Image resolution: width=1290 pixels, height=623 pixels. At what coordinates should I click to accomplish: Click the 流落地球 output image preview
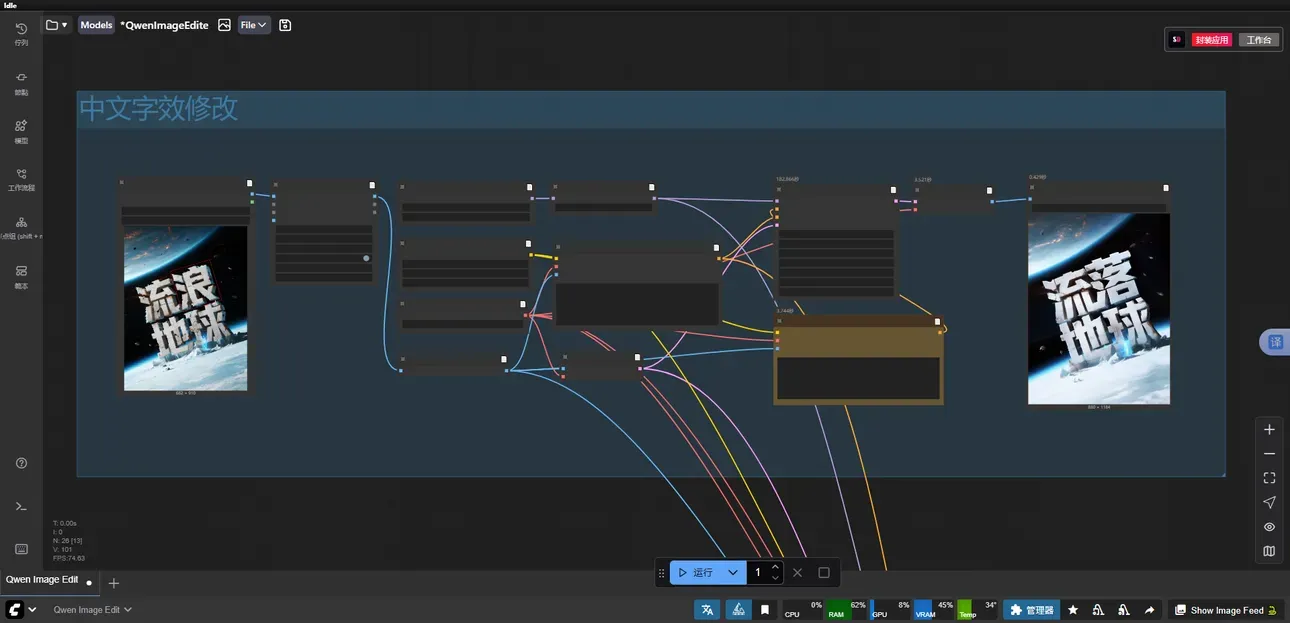pyautogui.click(x=1099, y=309)
